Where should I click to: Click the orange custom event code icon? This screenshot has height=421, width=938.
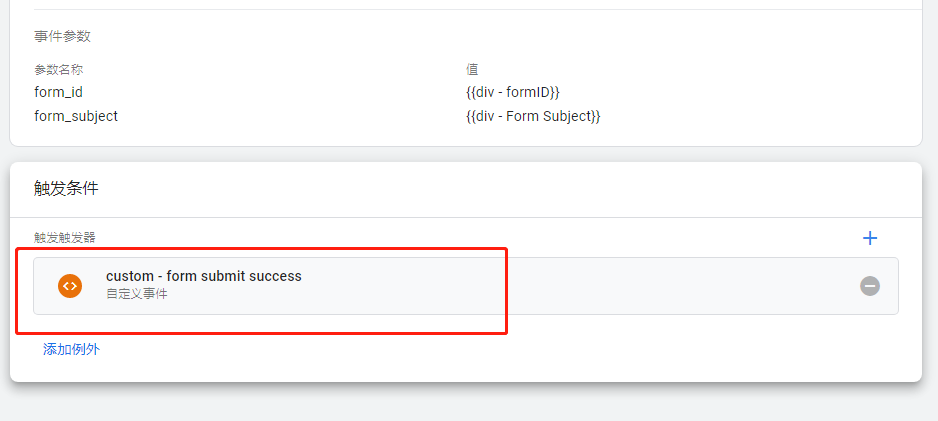[70, 286]
